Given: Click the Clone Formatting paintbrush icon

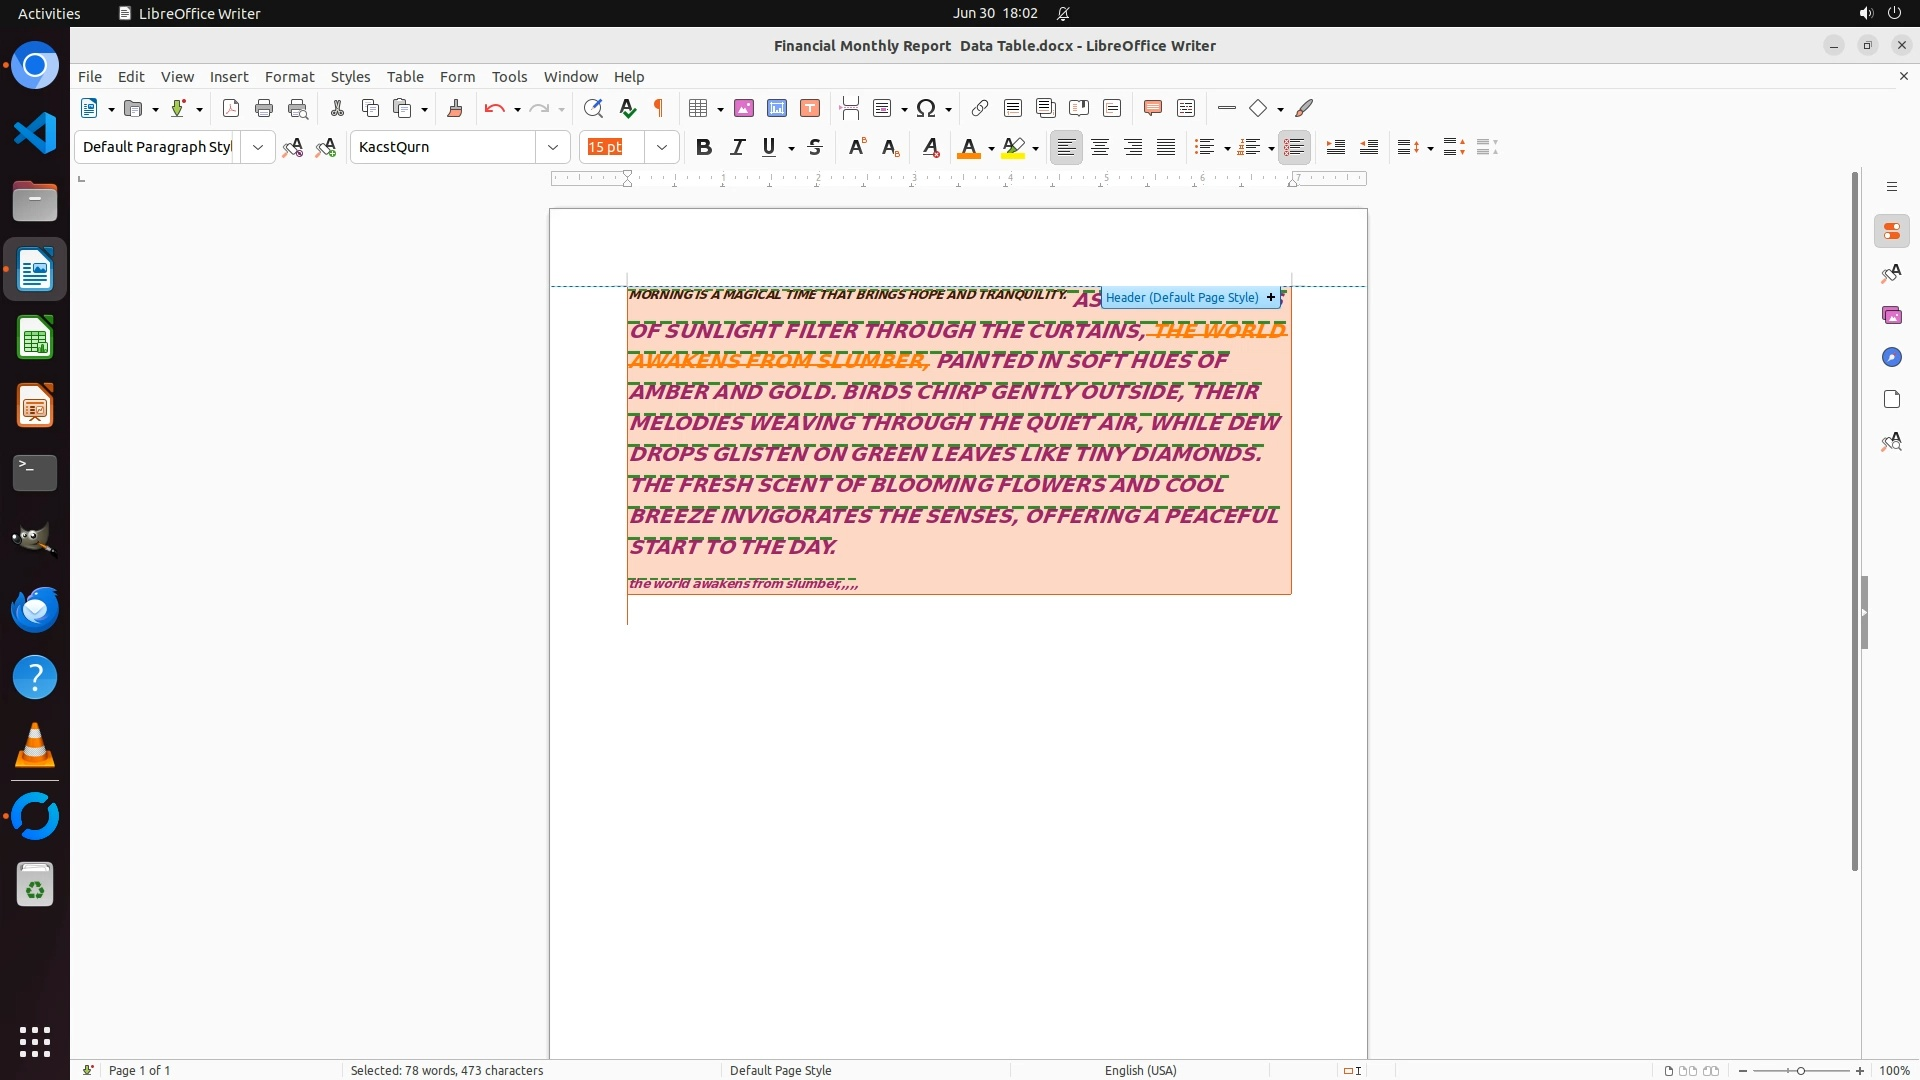Looking at the screenshot, I should point(455,108).
